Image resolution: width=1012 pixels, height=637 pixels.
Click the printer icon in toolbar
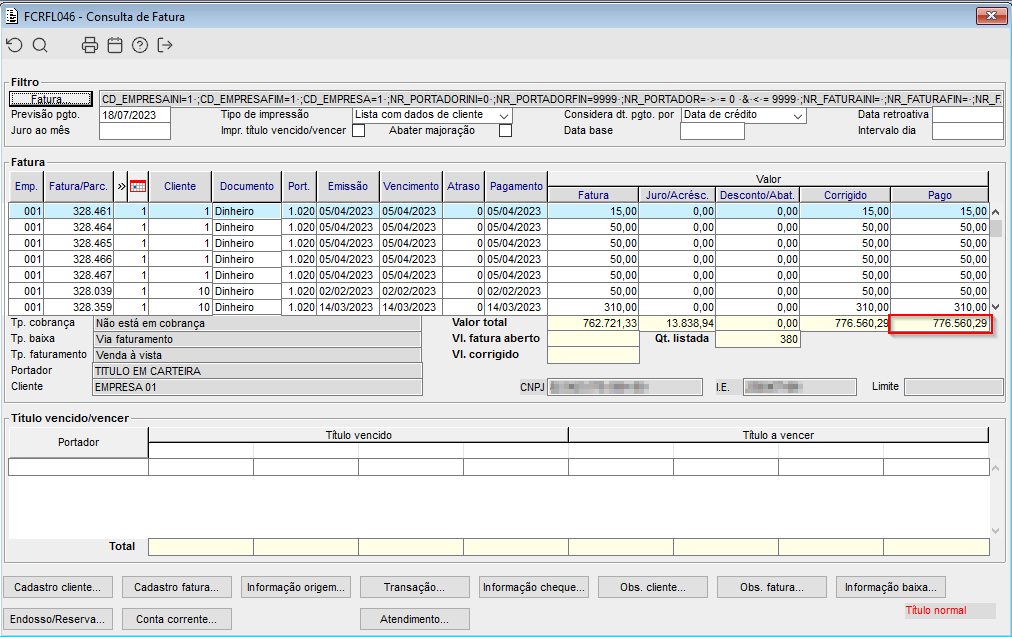click(x=90, y=45)
